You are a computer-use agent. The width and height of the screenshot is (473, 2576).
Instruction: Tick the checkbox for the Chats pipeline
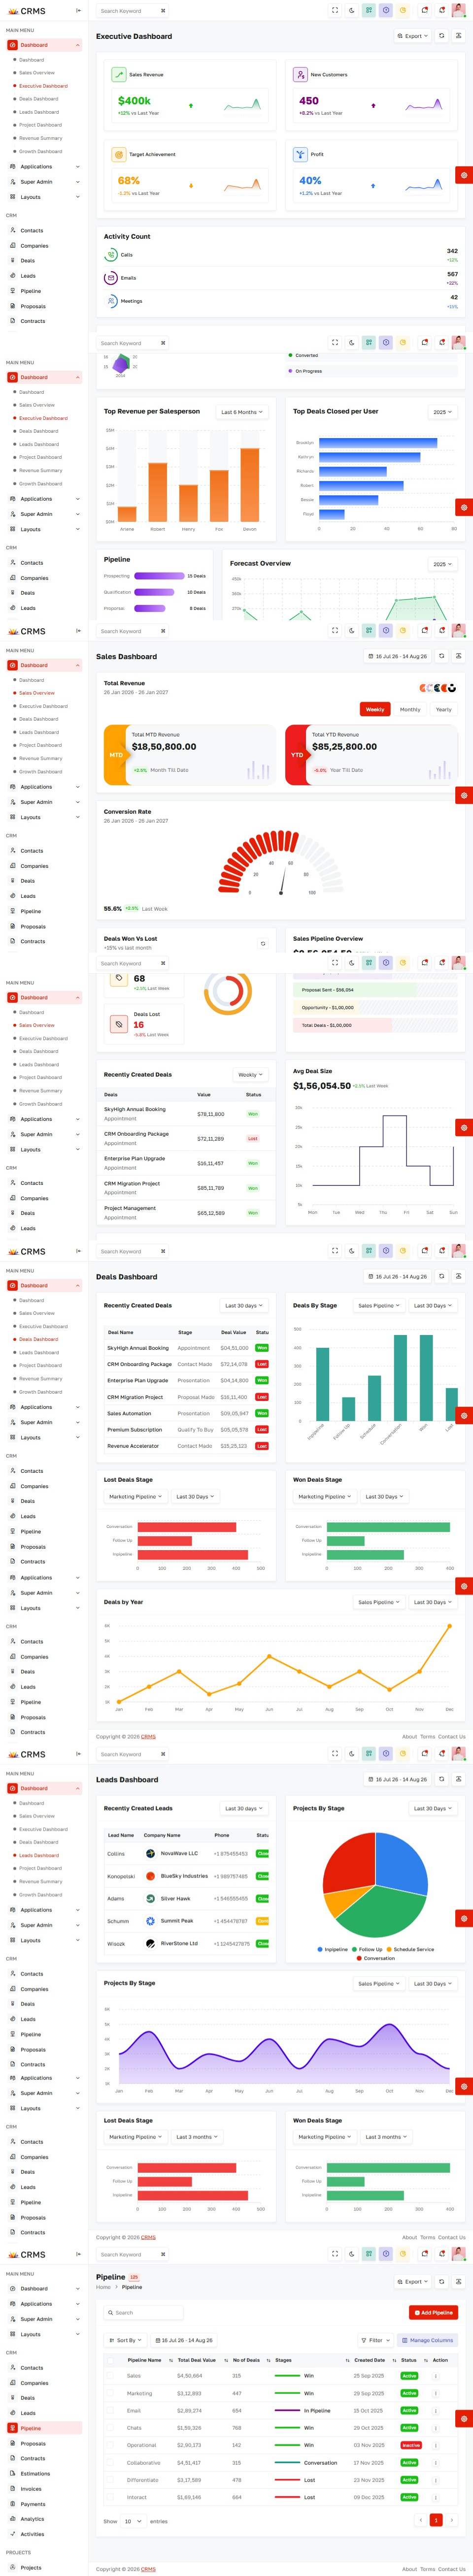pos(111,2428)
